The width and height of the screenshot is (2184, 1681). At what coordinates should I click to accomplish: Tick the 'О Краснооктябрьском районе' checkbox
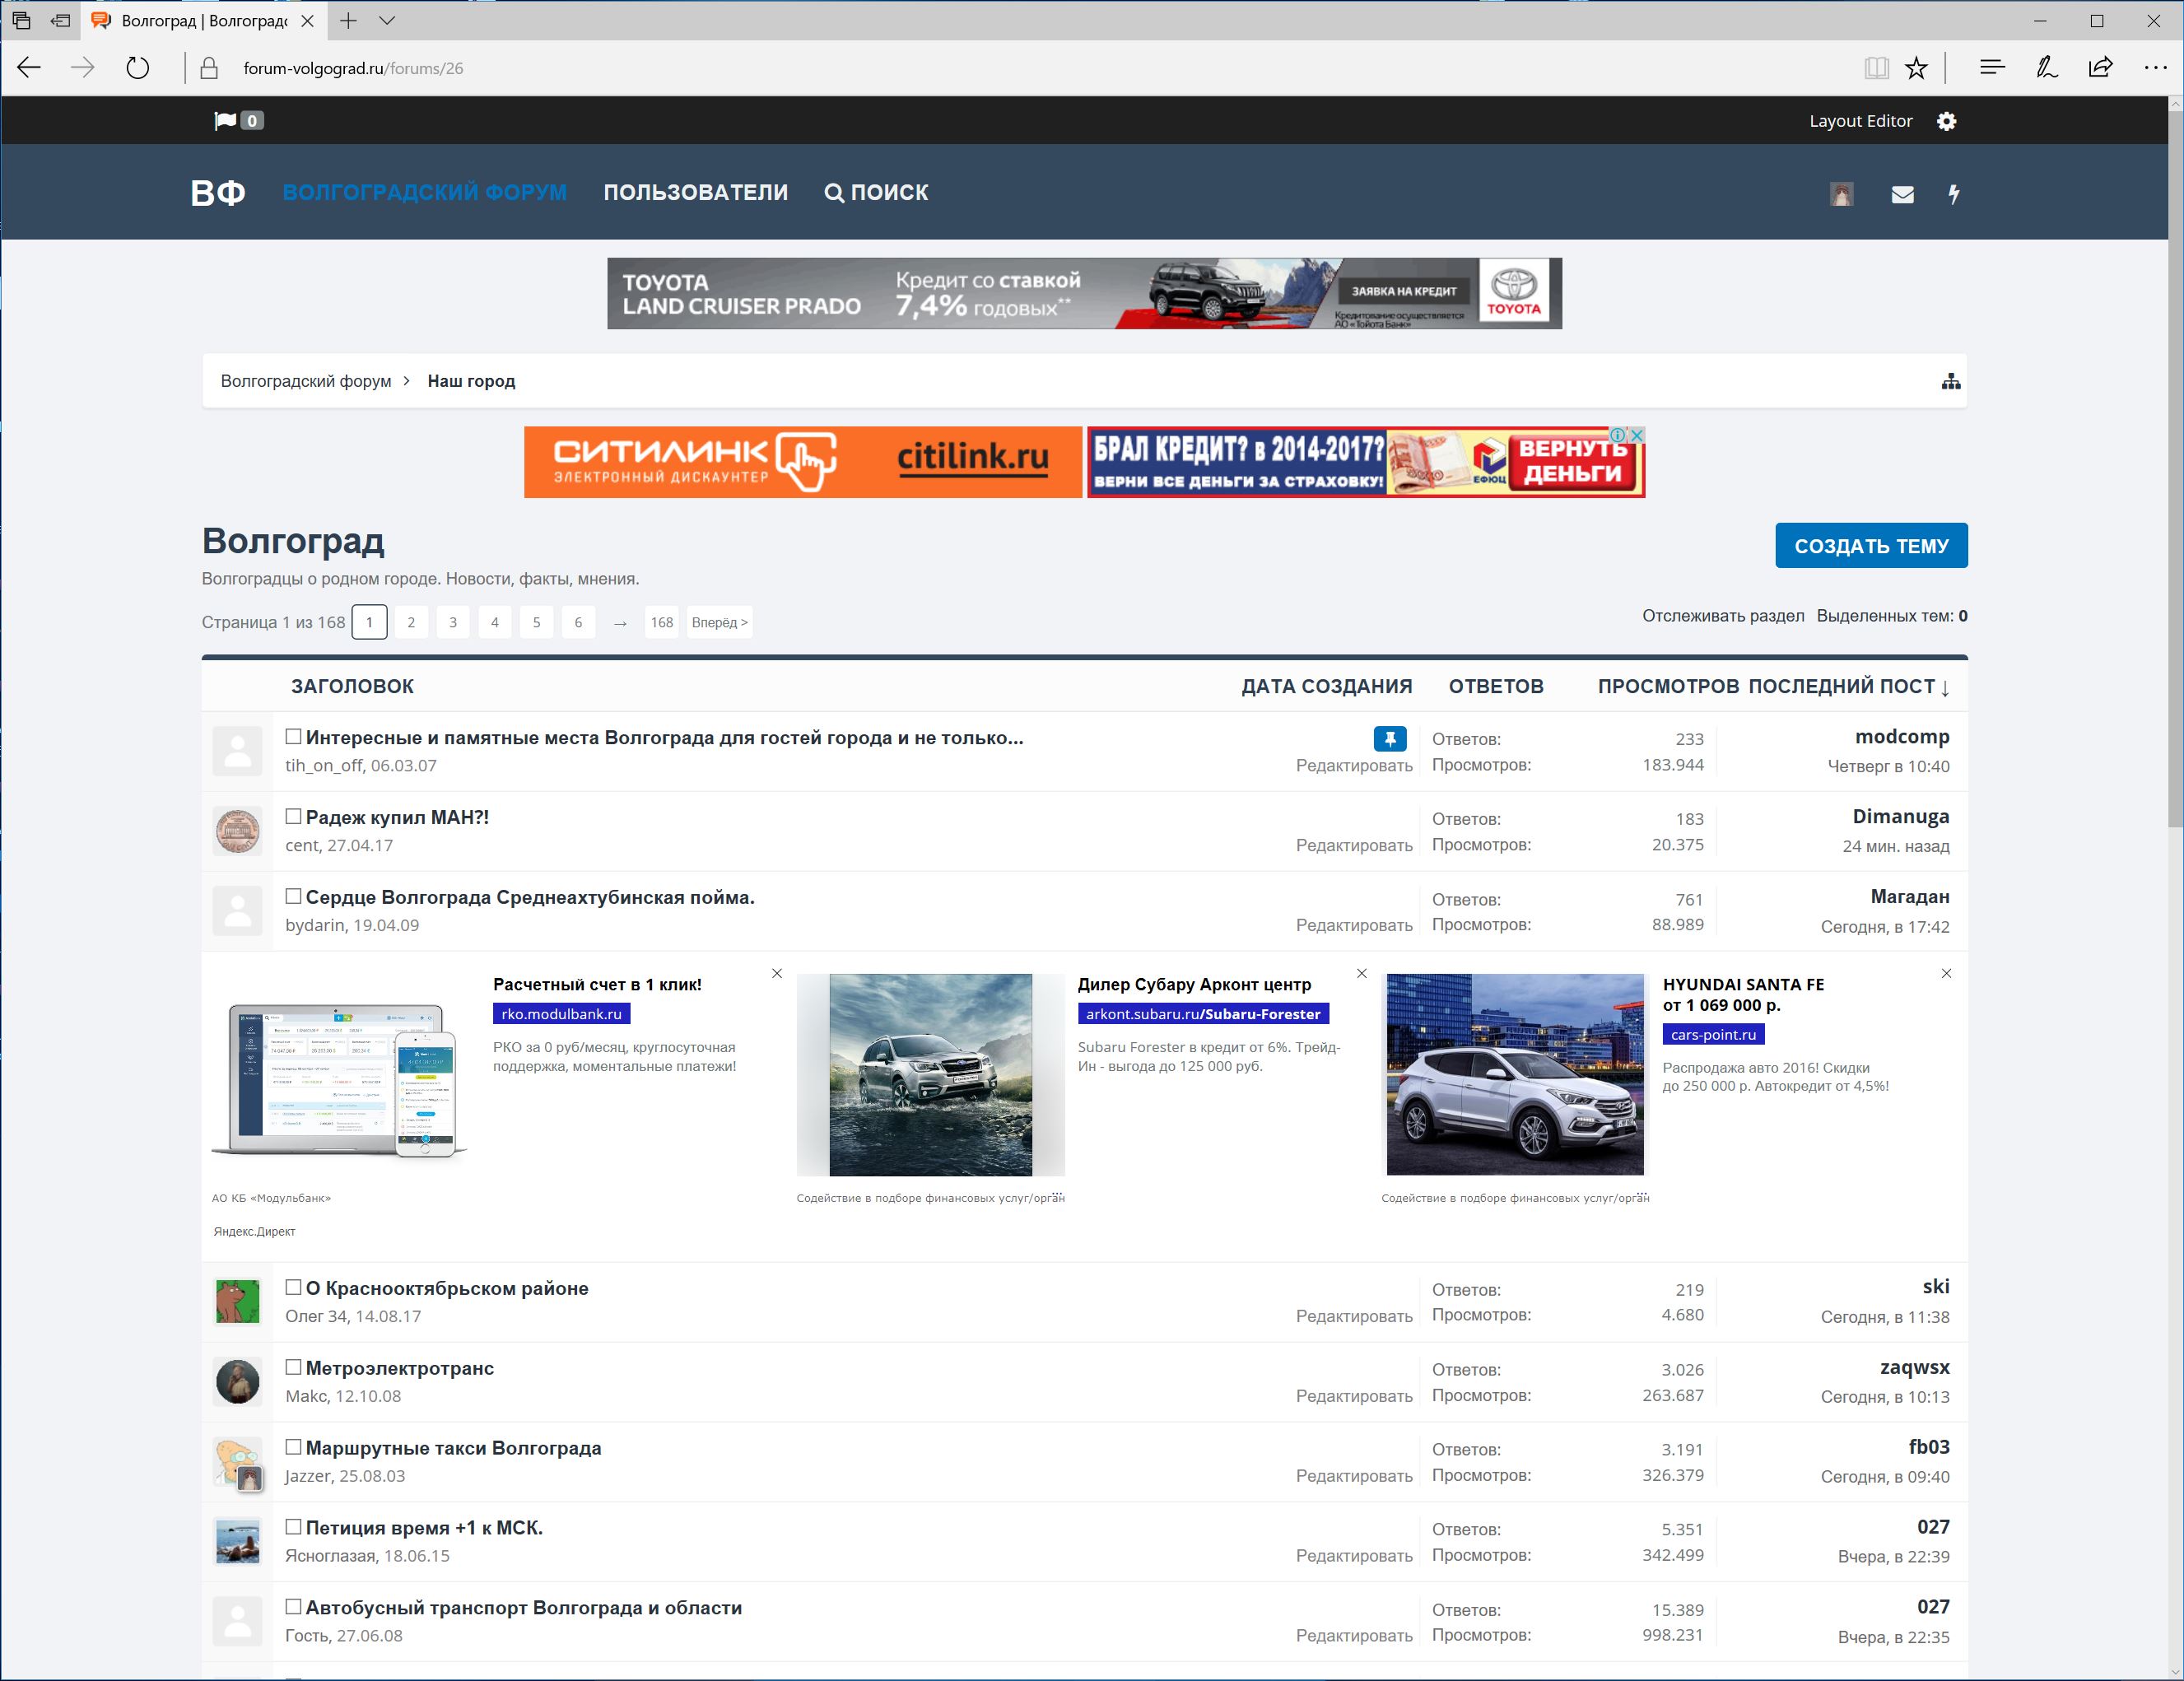pyautogui.click(x=293, y=1287)
